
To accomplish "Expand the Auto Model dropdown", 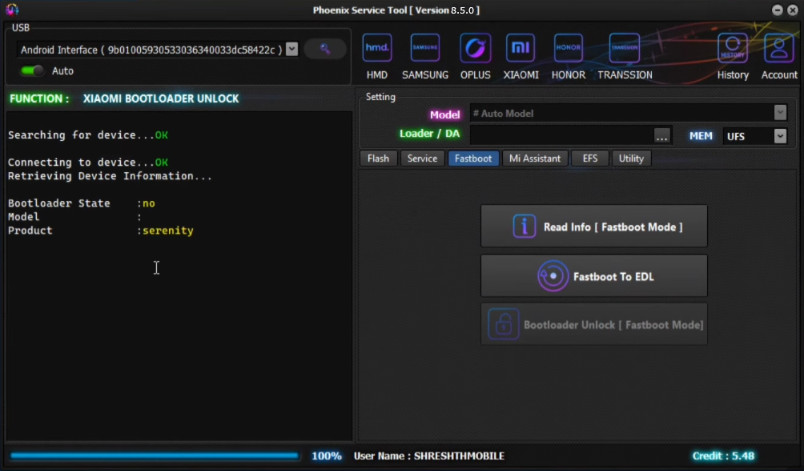I will pos(780,113).
